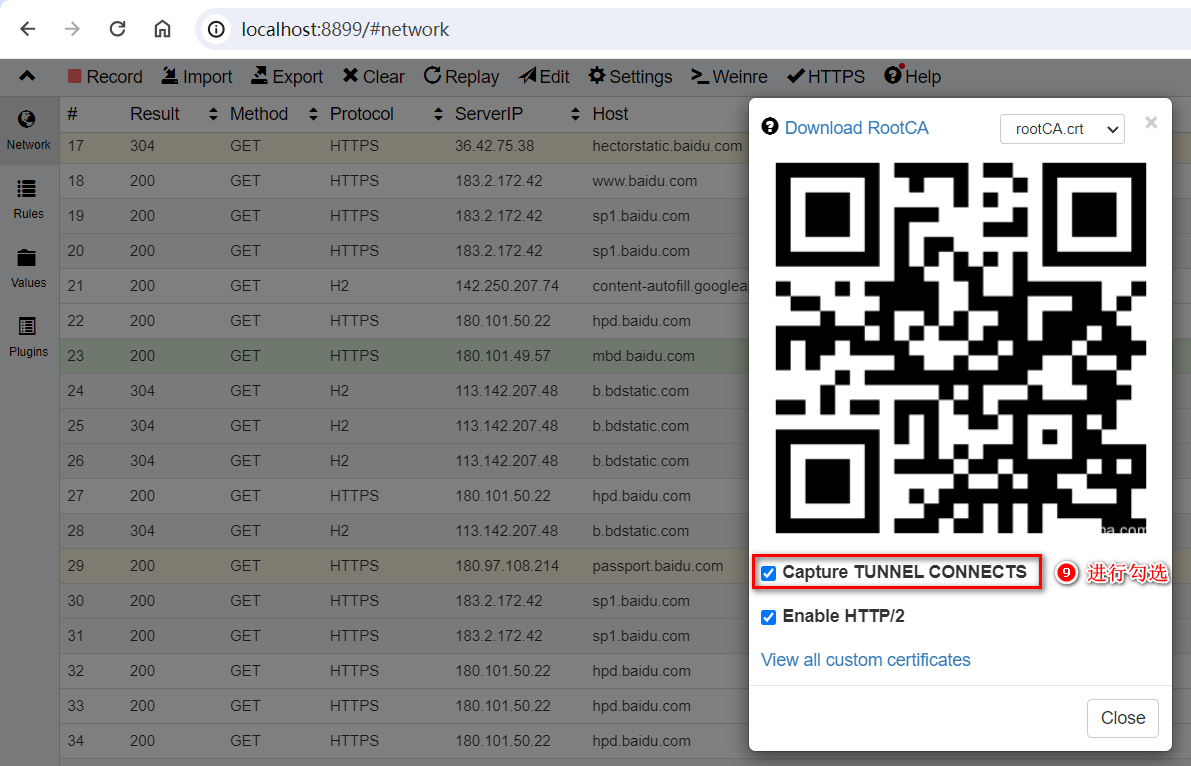Open the Settings gear menu
The width and height of the screenshot is (1191, 766).
pyautogui.click(x=597, y=77)
